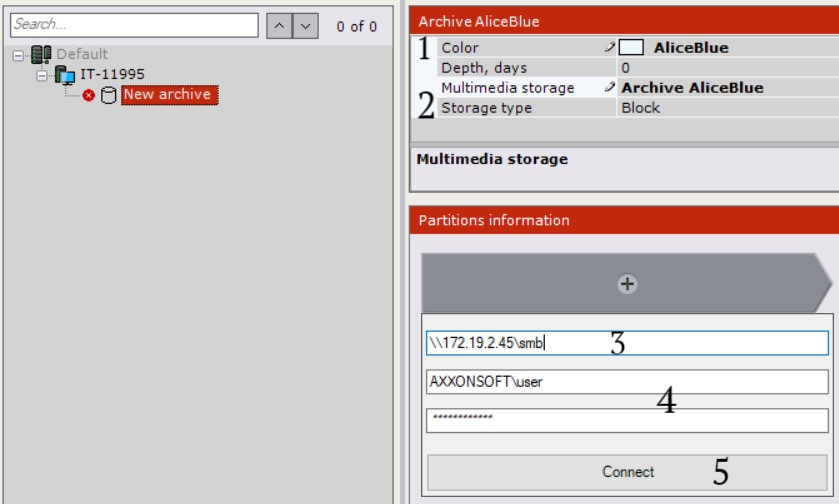Open the Storage type Block value
Image resolution: width=839 pixels, height=504 pixels.
coord(640,108)
